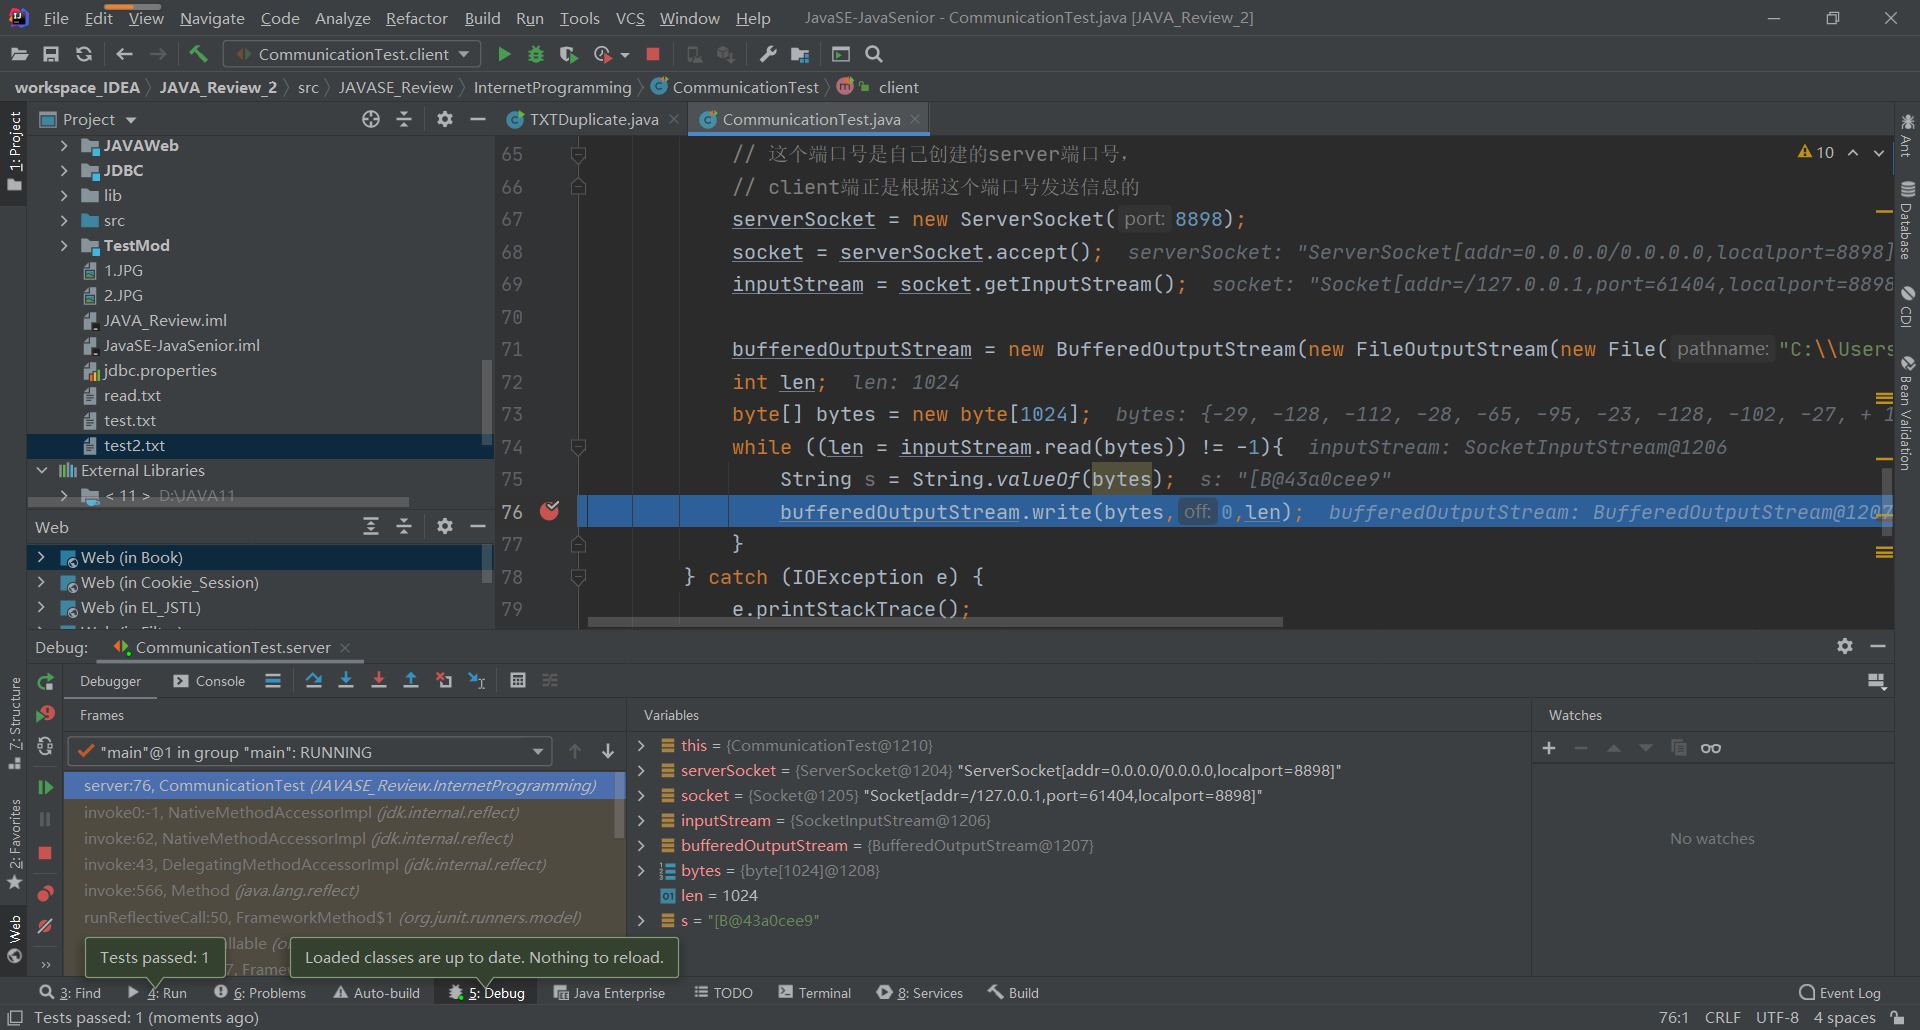
Task: Open Evaluate Expression calculator icon
Action: 518,680
